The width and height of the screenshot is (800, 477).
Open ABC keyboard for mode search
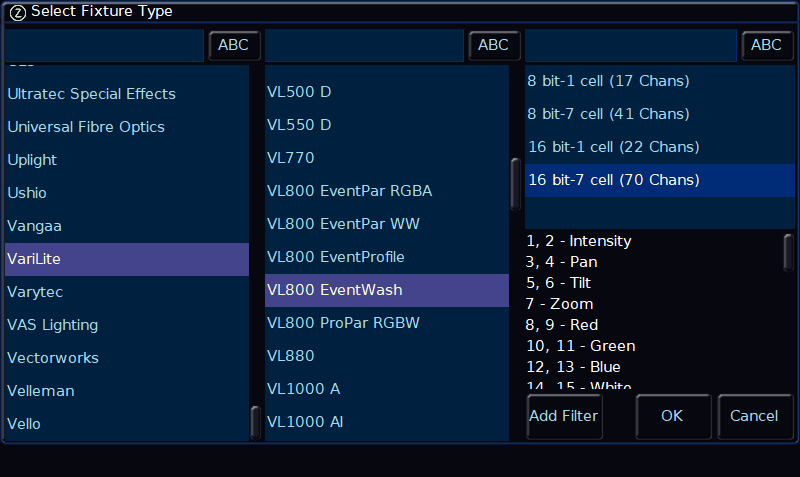coord(767,45)
